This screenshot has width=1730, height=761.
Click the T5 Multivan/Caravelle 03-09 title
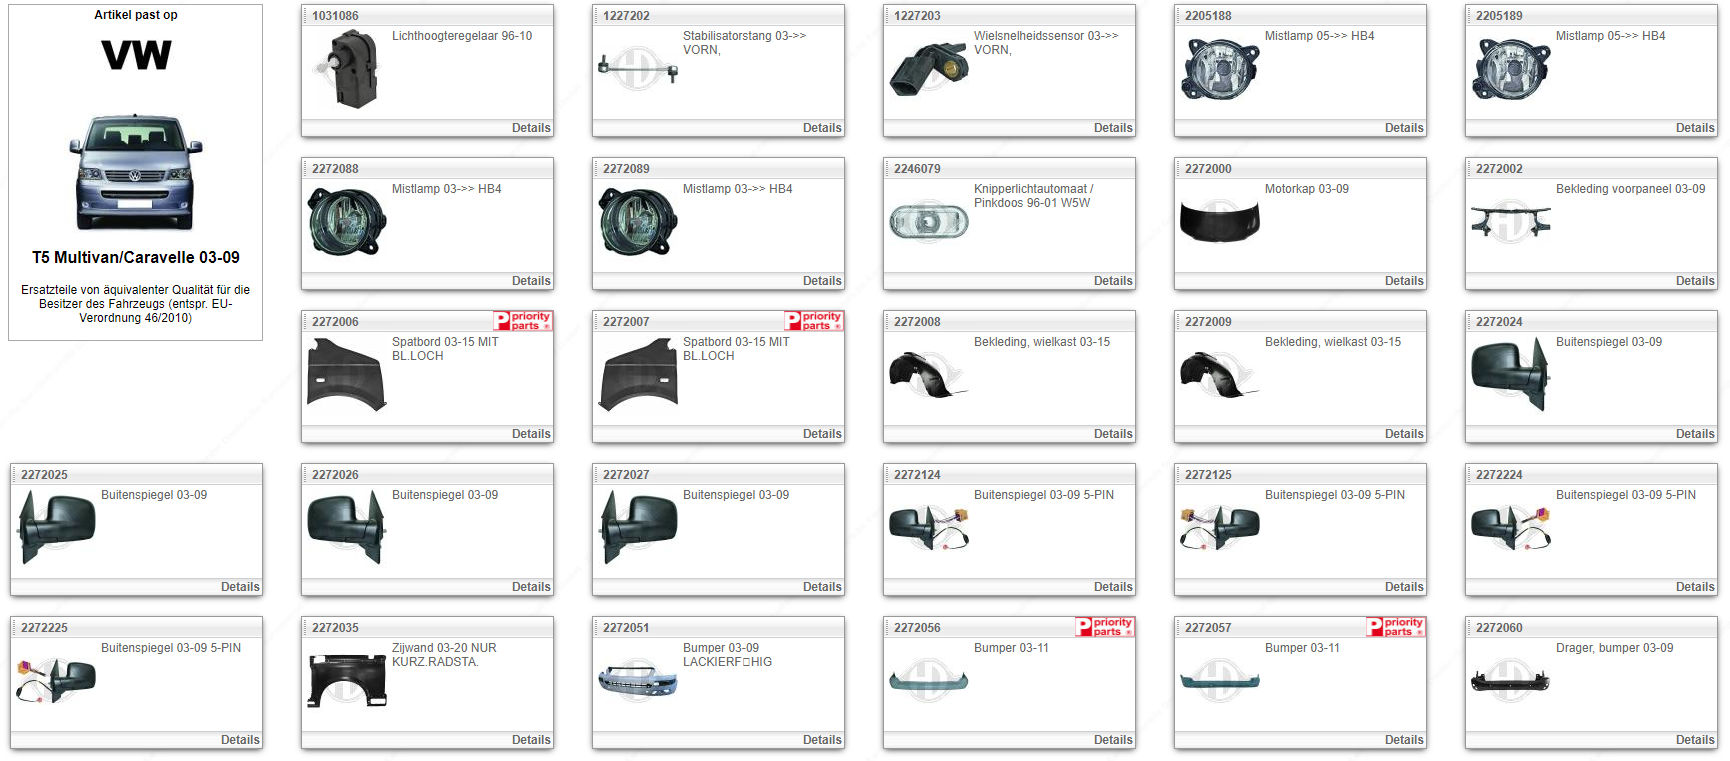pos(136,258)
